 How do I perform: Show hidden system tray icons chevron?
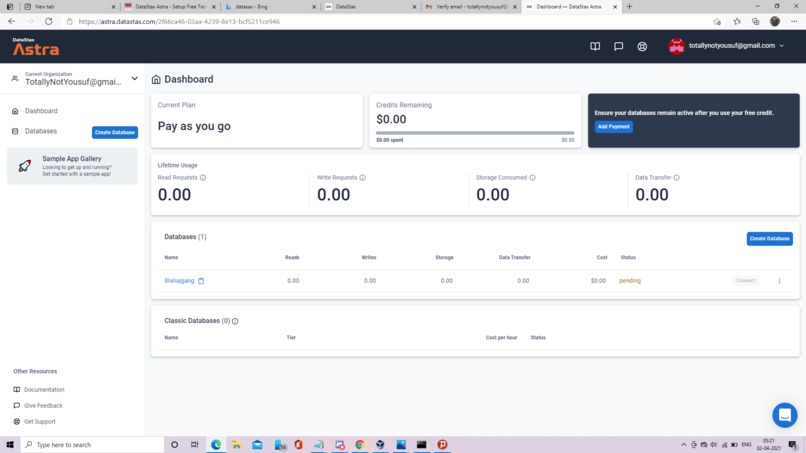(x=683, y=445)
